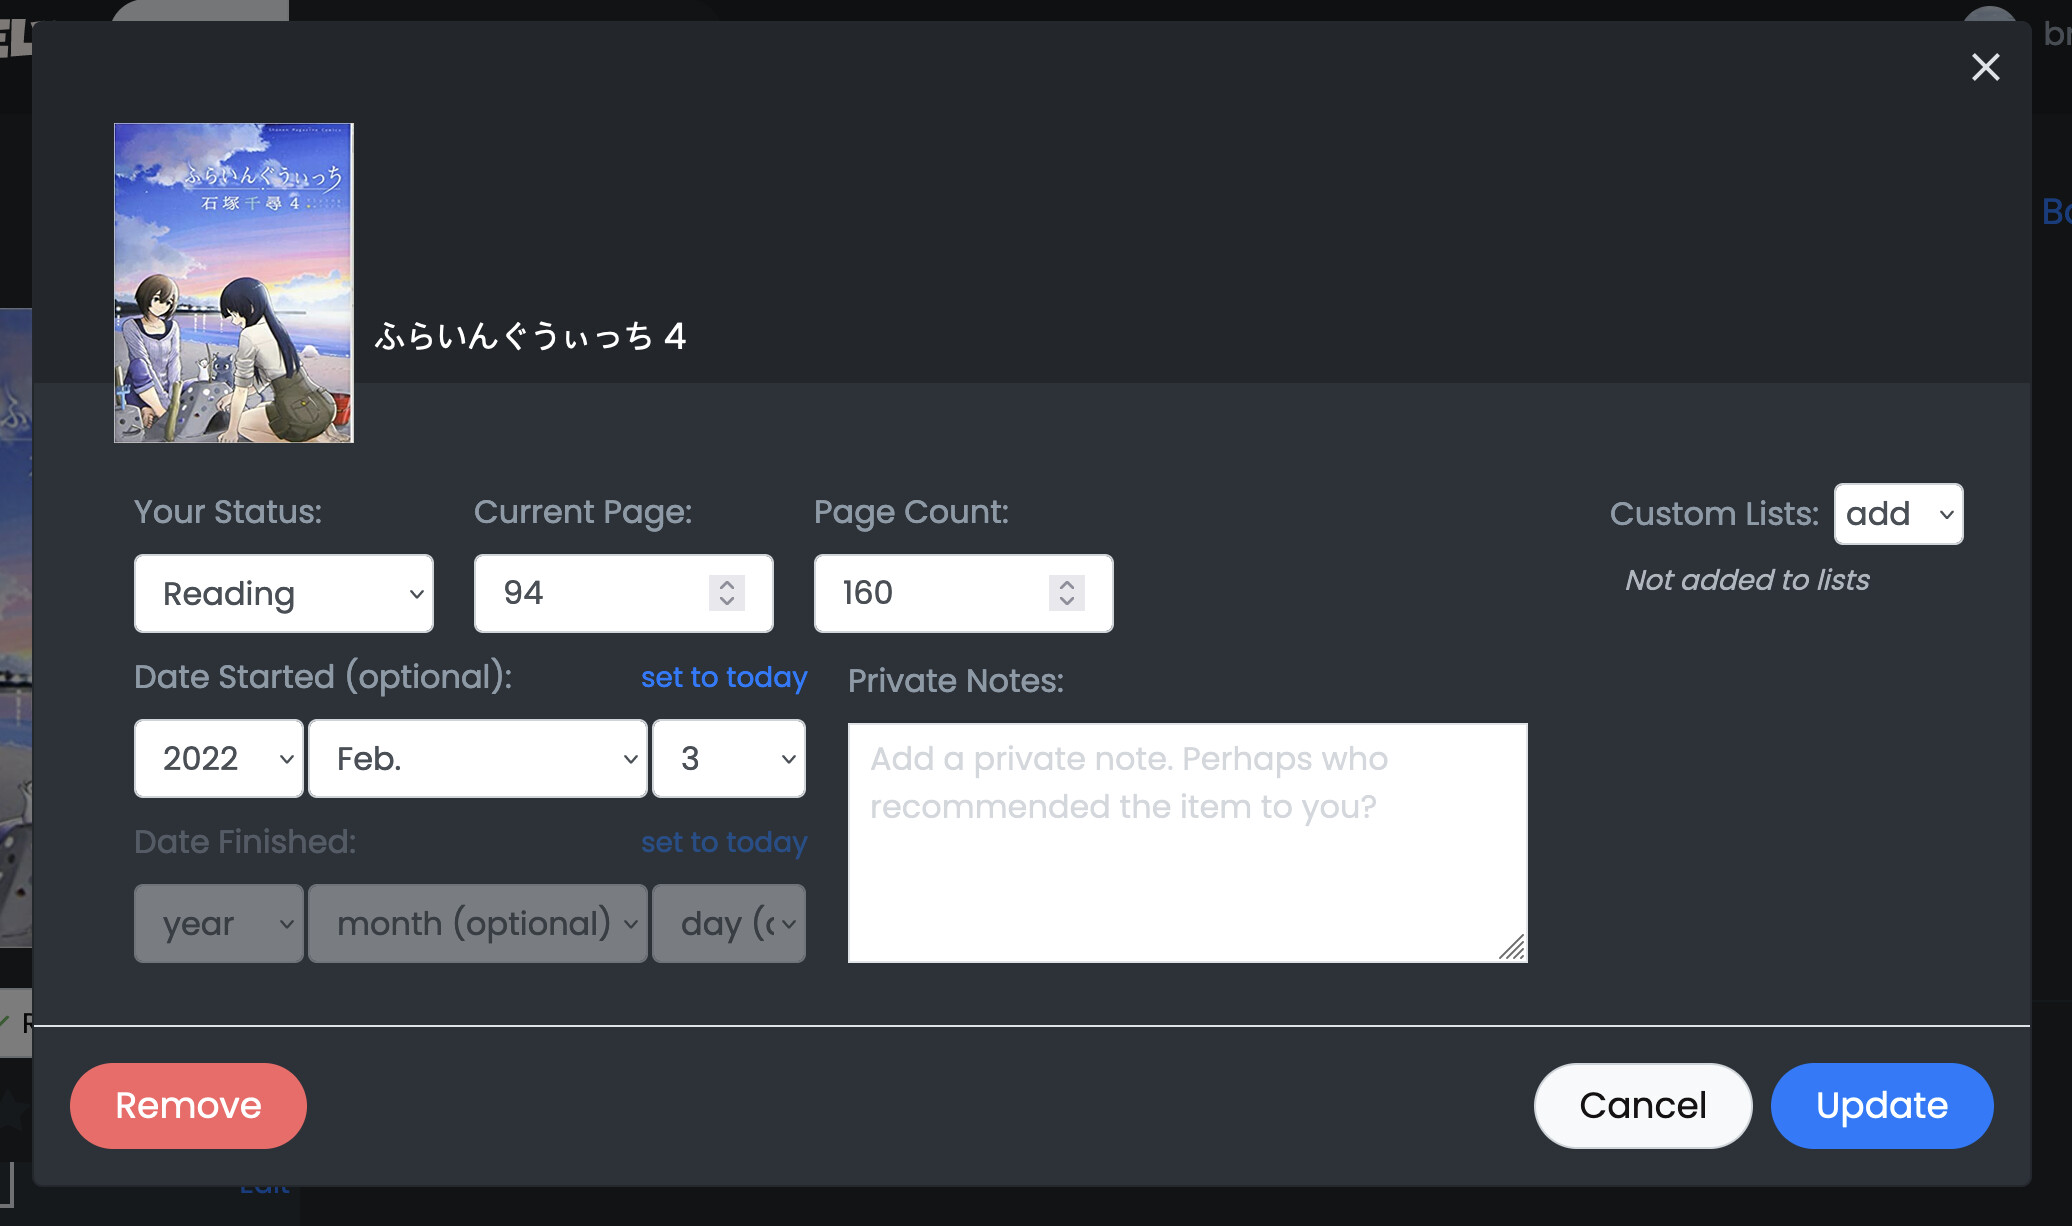
Task: Close the edit dialog with X
Action: tap(1985, 67)
